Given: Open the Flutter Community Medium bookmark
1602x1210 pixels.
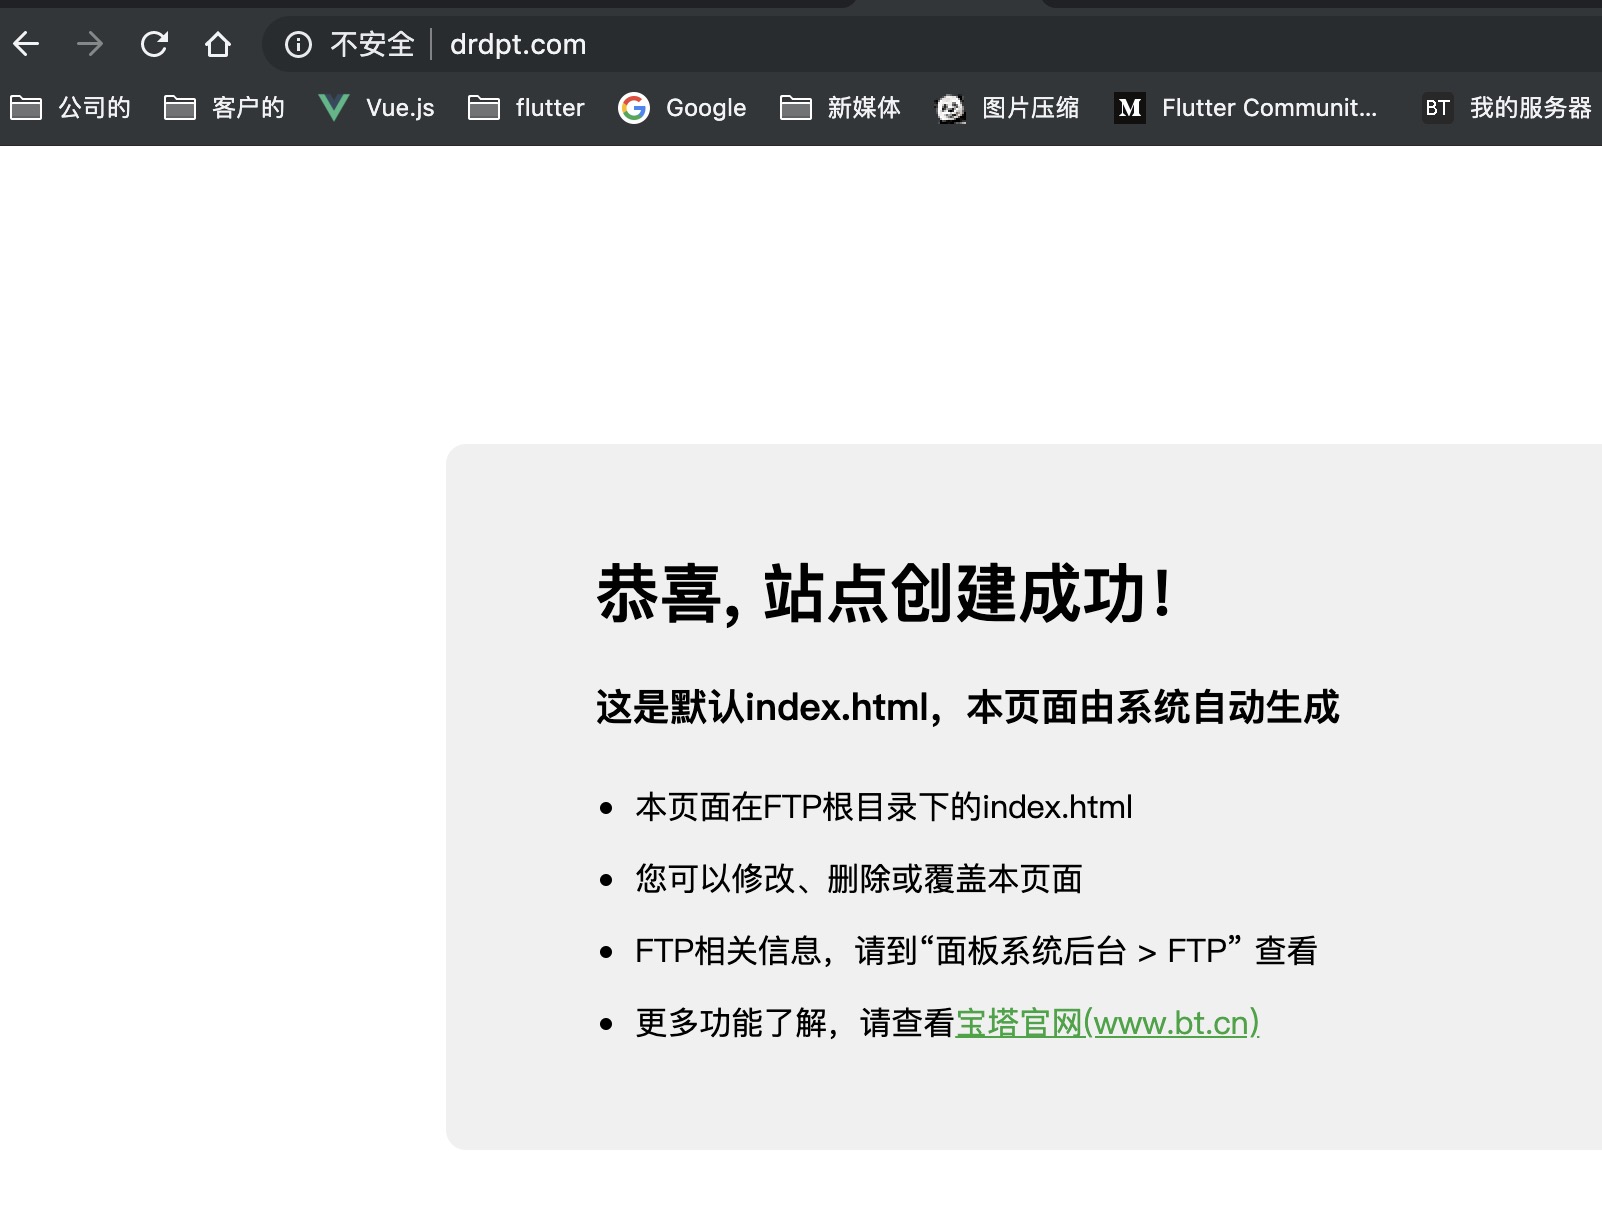Looking at the screenshot, I should [1245, 107].
